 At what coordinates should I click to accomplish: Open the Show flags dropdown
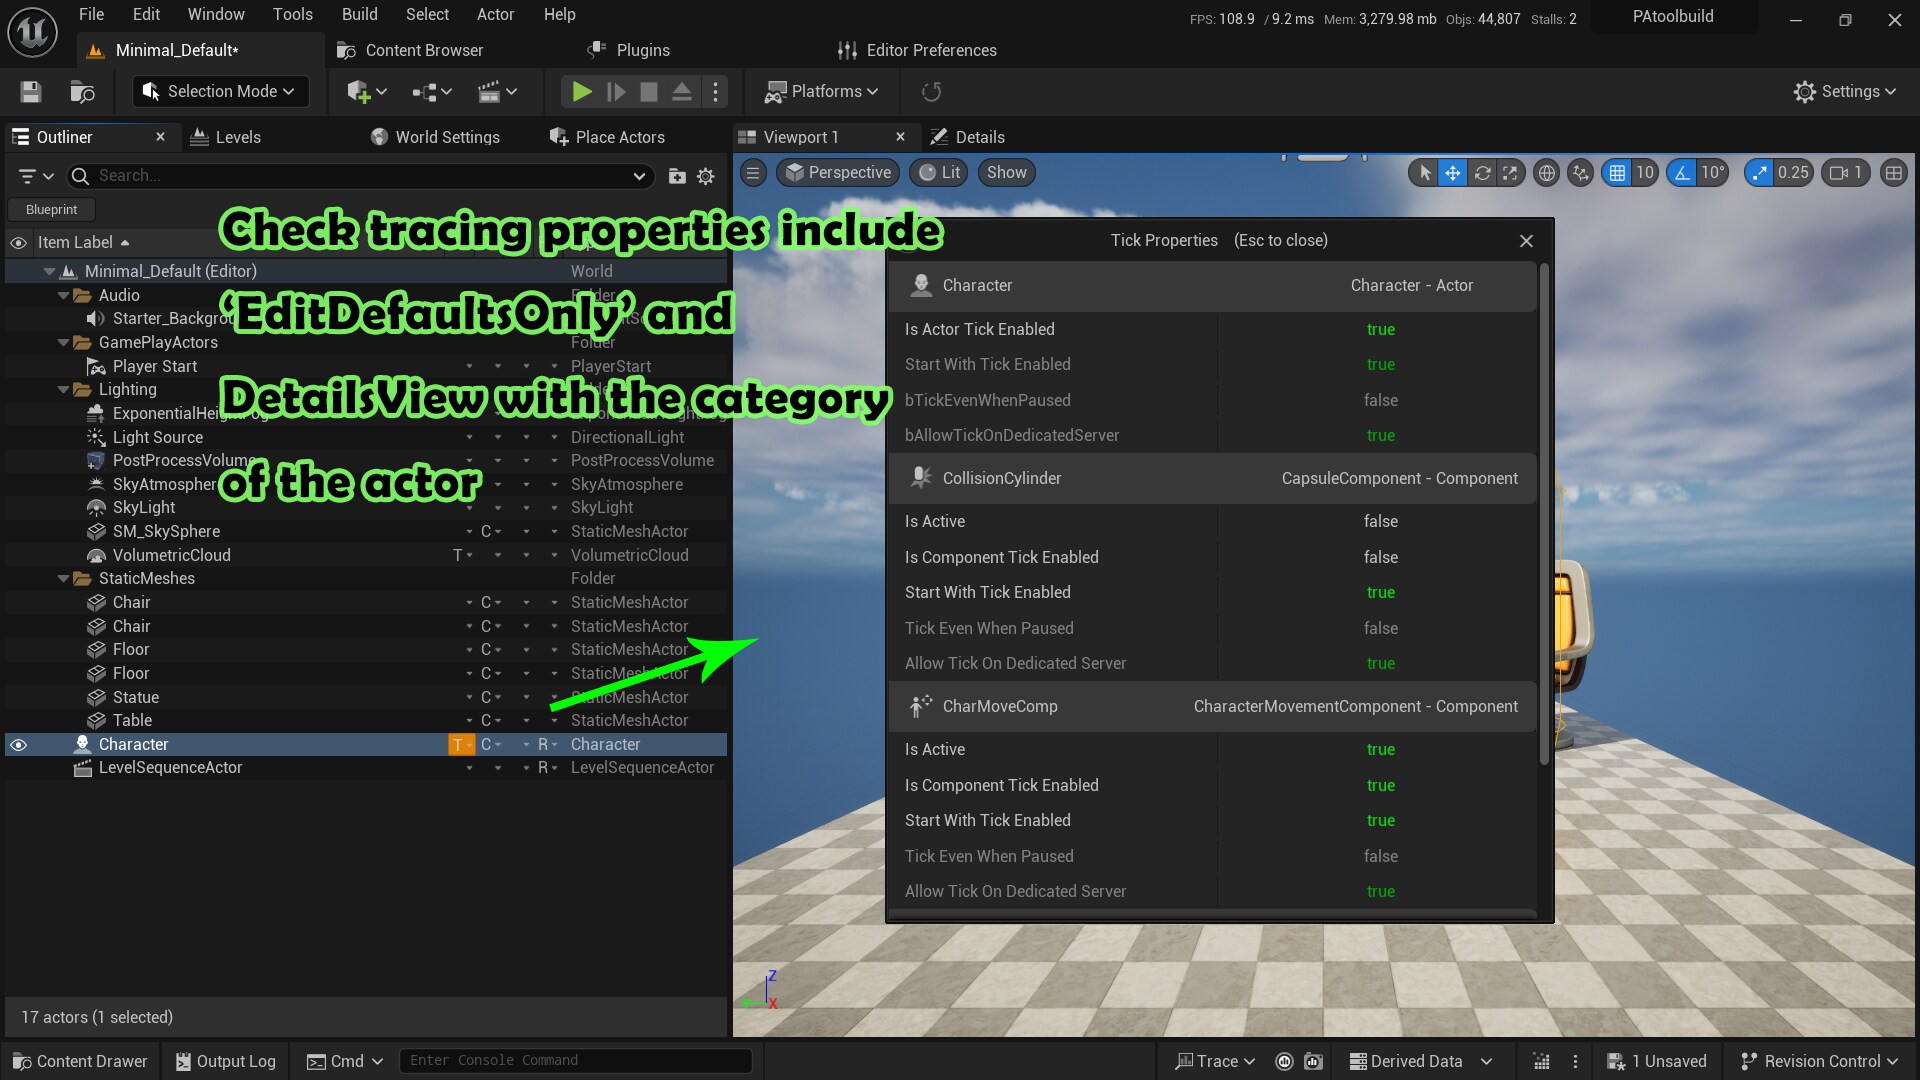pyautogui.click(x=1005, y=172)
